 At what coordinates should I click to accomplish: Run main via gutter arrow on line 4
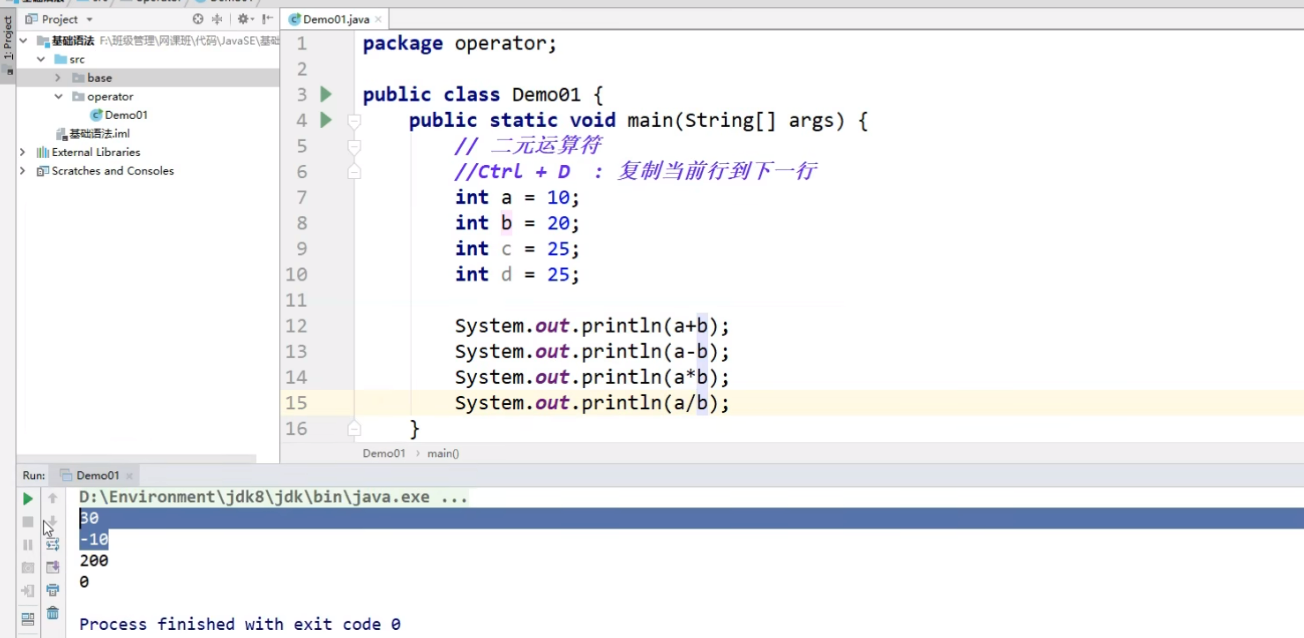point(327,119)
